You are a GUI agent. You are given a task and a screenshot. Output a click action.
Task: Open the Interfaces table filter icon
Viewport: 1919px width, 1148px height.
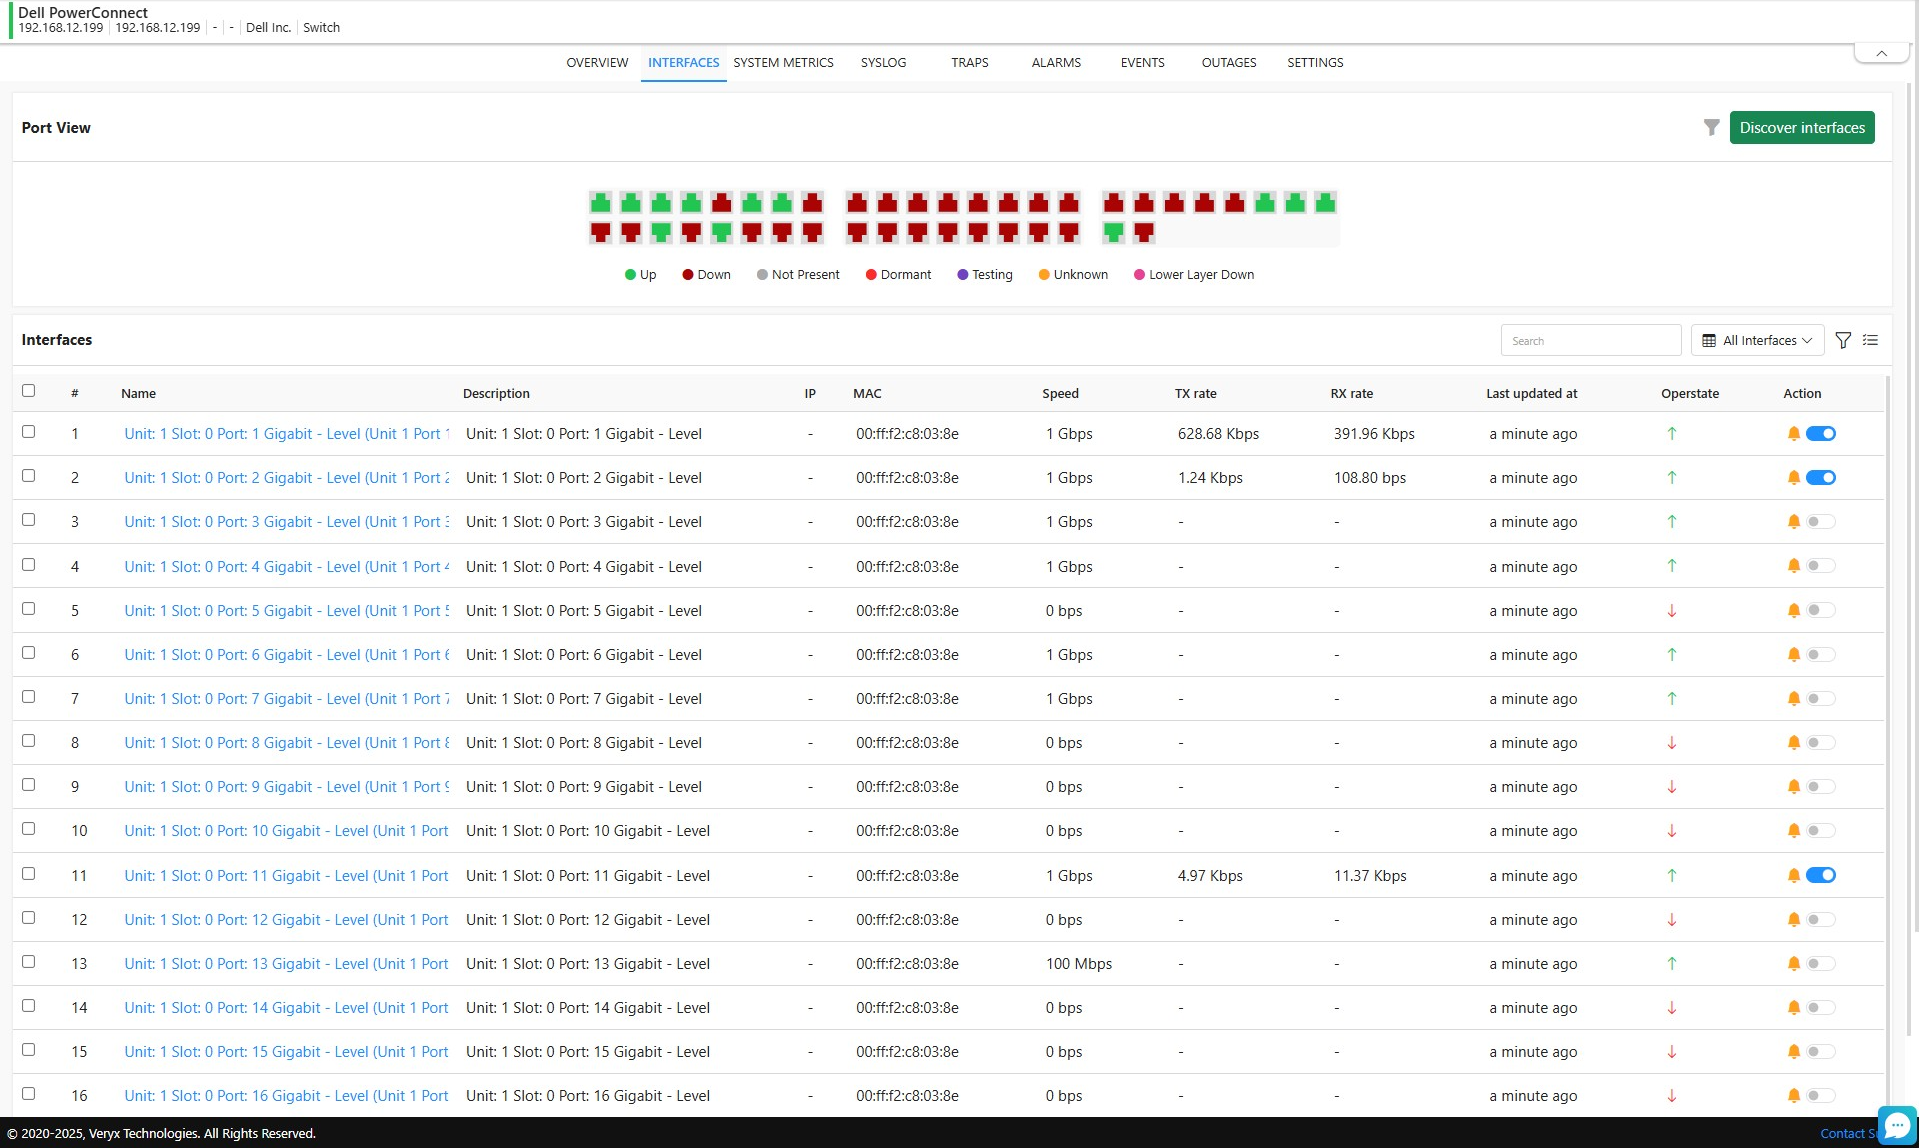tap(1843, 341)
